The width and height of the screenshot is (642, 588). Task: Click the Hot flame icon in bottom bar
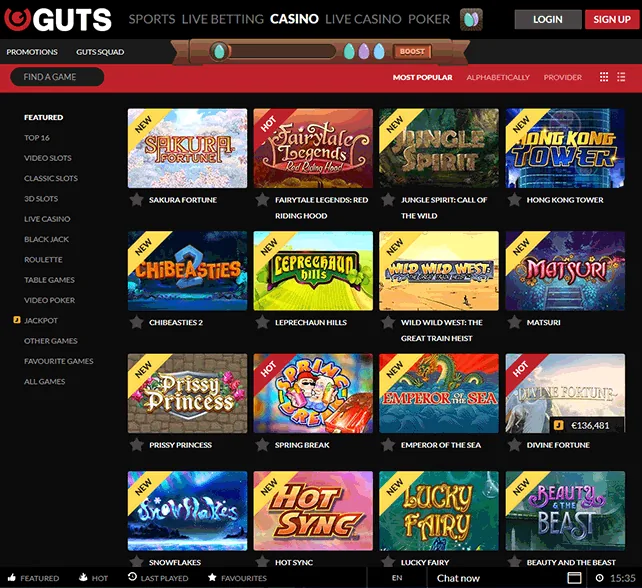(82, 578)
